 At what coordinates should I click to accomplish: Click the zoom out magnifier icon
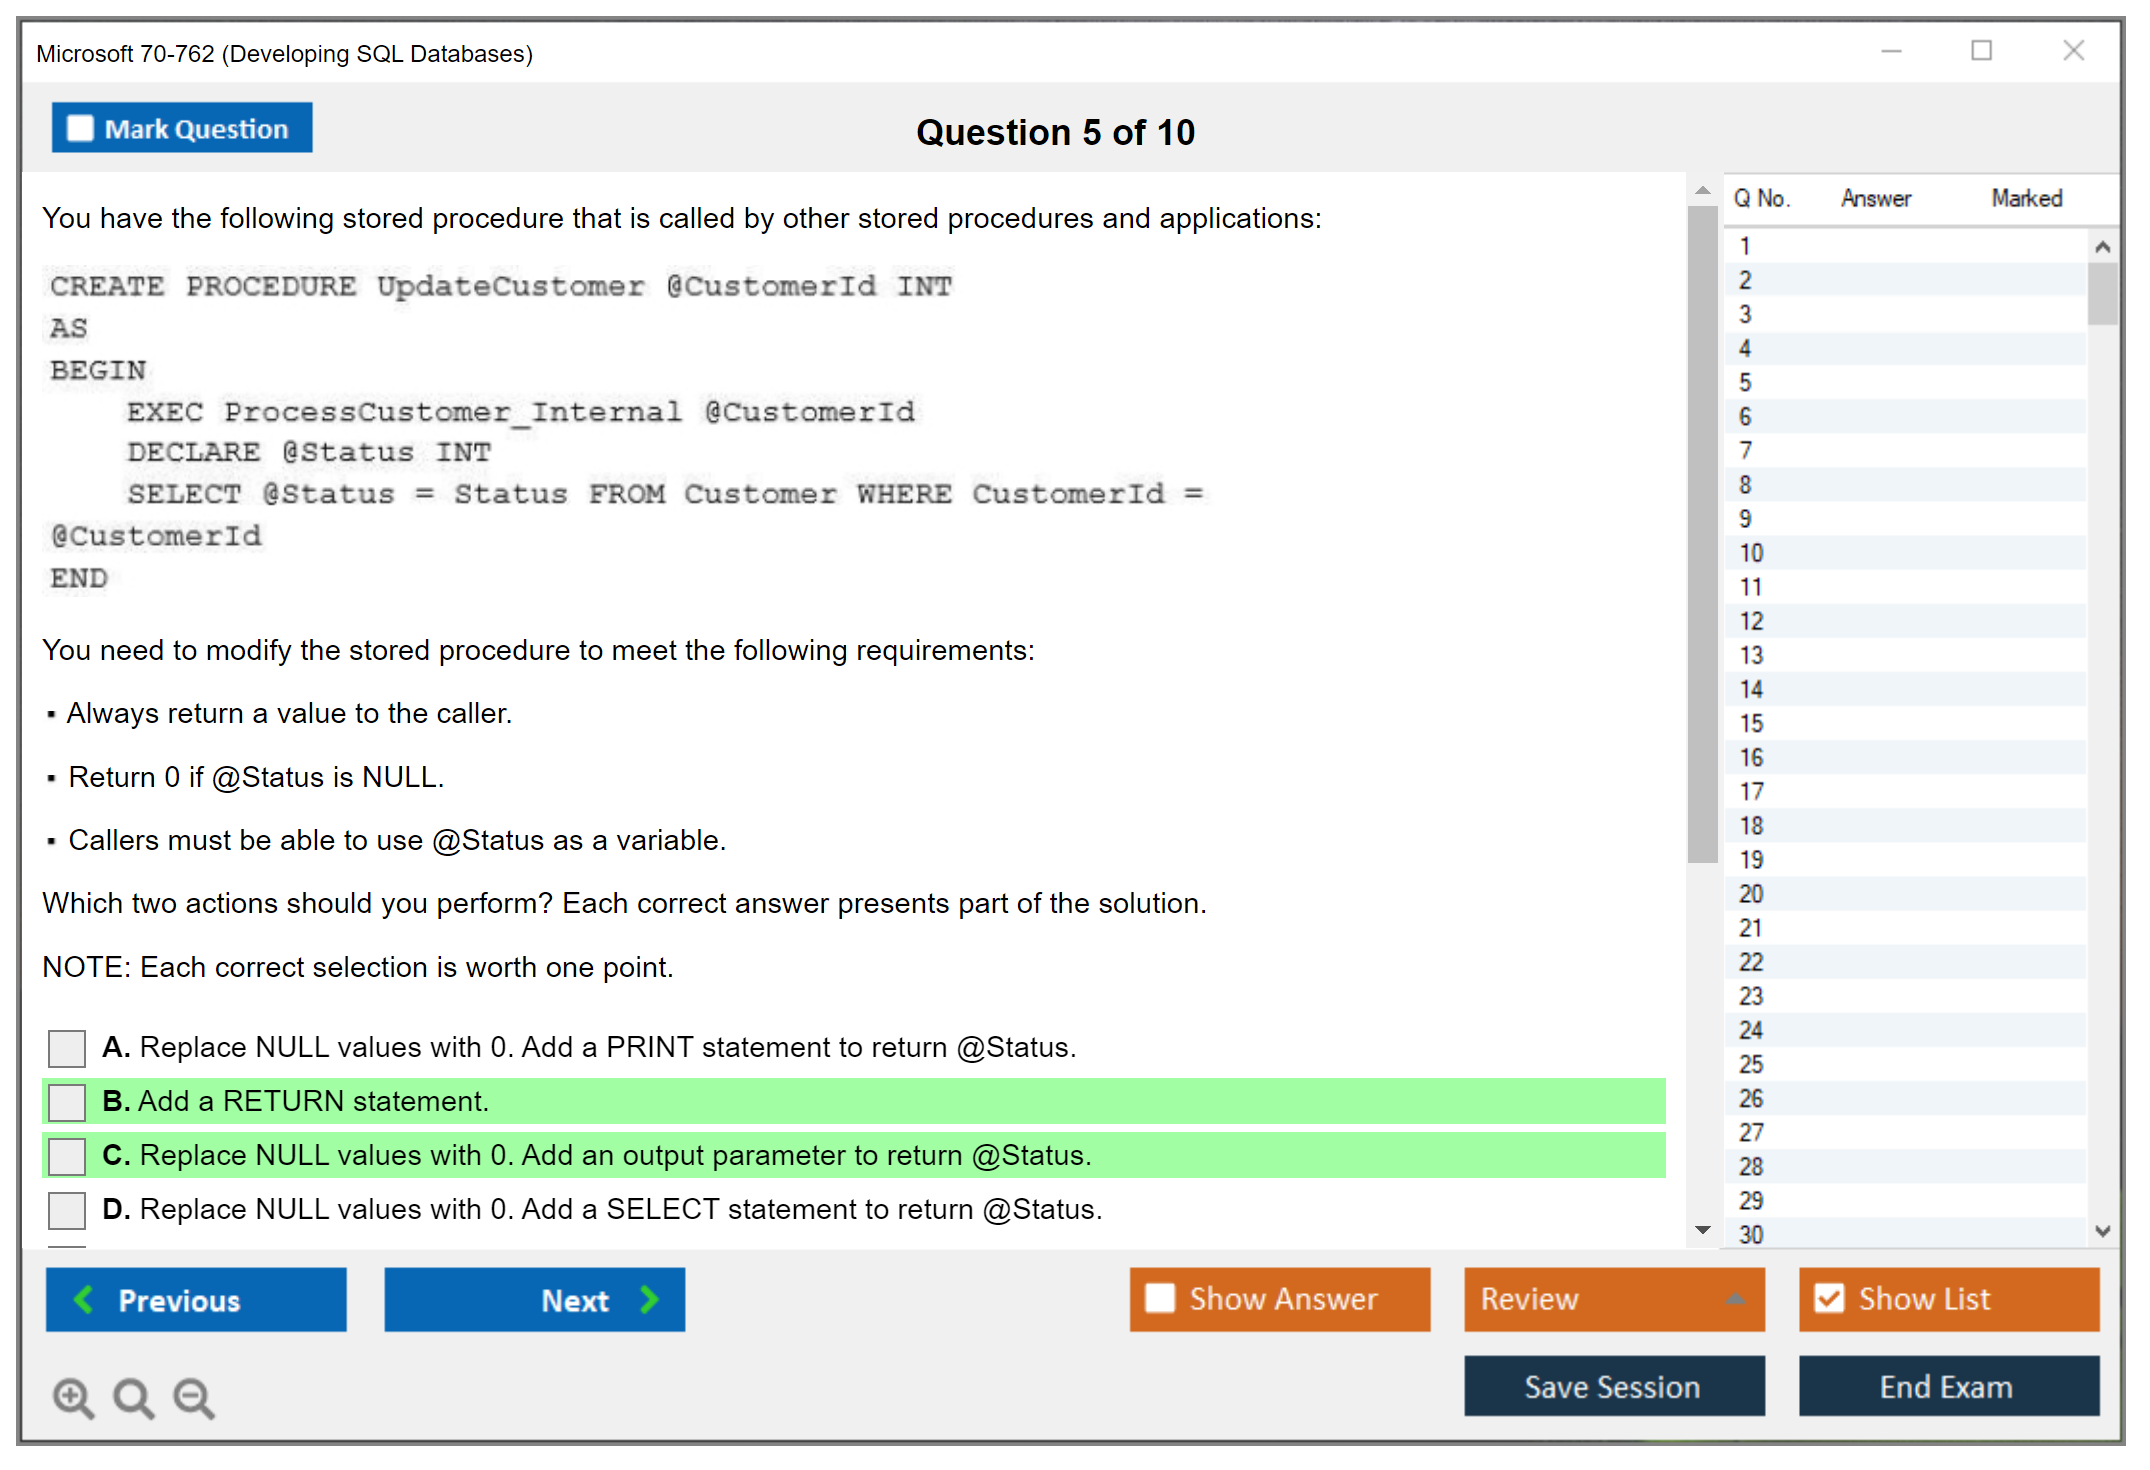[x=194, y=1397]
